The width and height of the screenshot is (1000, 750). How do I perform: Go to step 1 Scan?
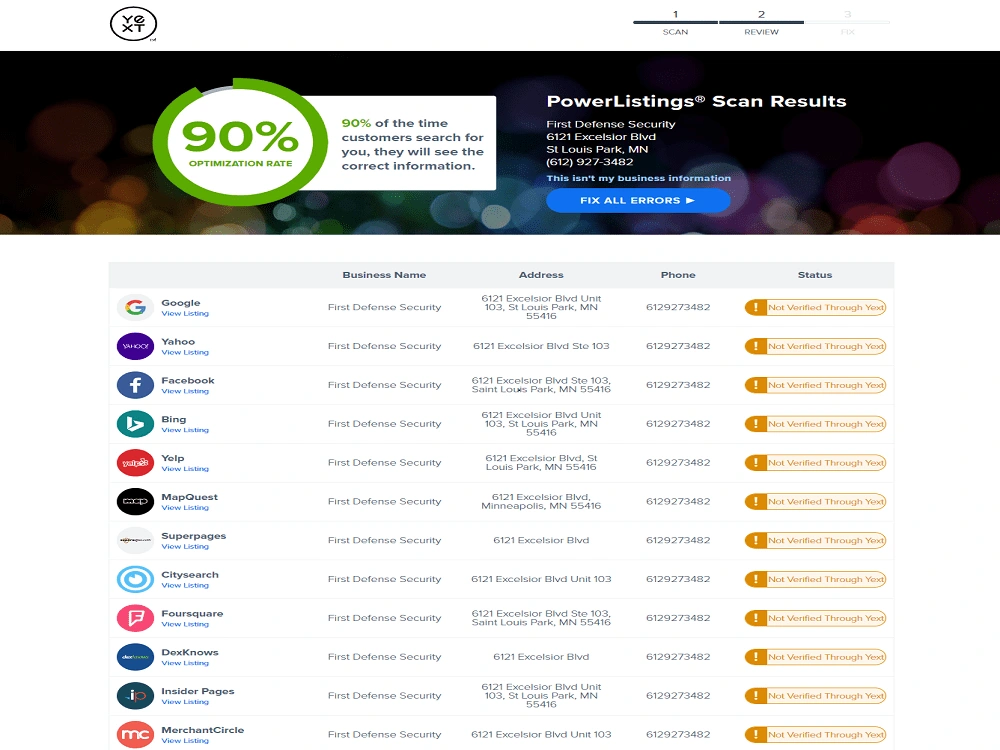675,22
